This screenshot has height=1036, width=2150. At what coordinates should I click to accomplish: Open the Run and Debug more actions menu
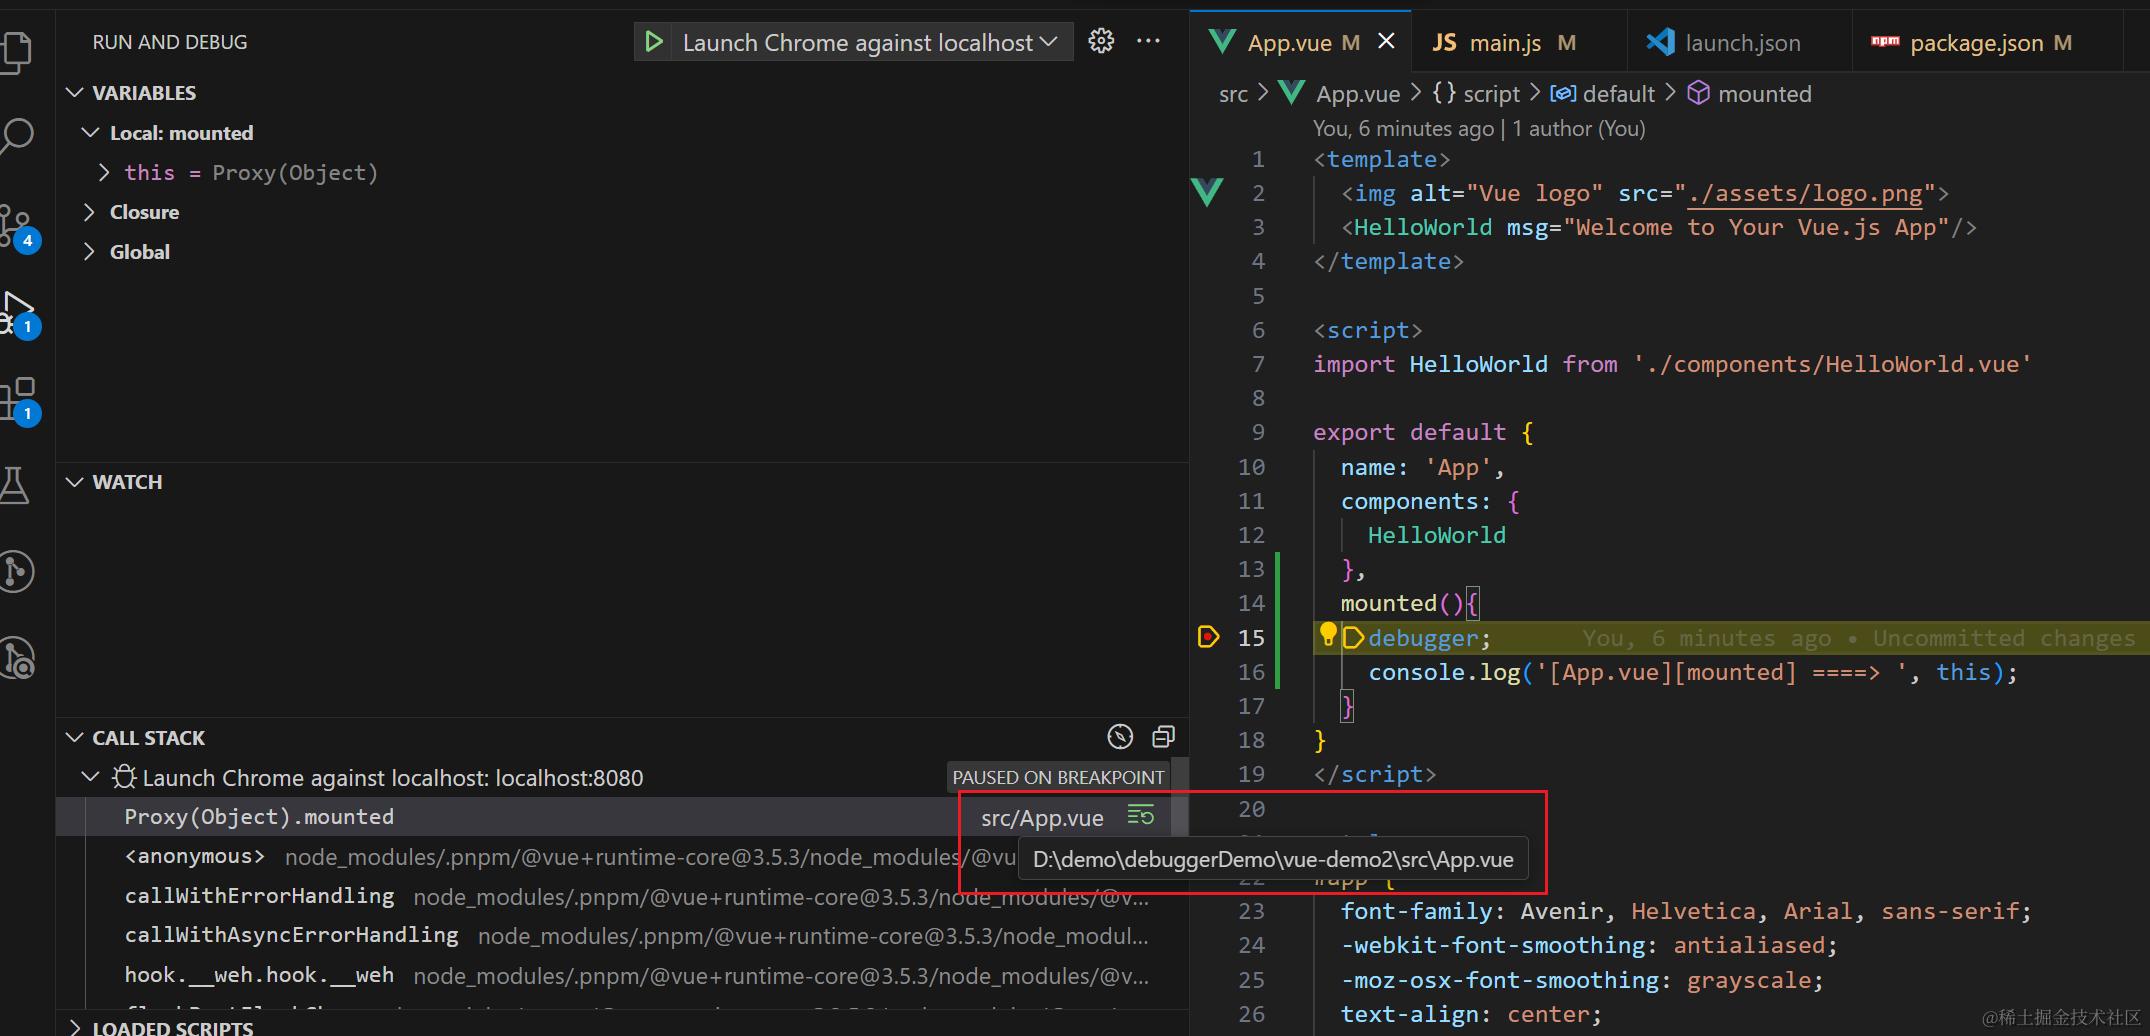[x=1149, y=41]
